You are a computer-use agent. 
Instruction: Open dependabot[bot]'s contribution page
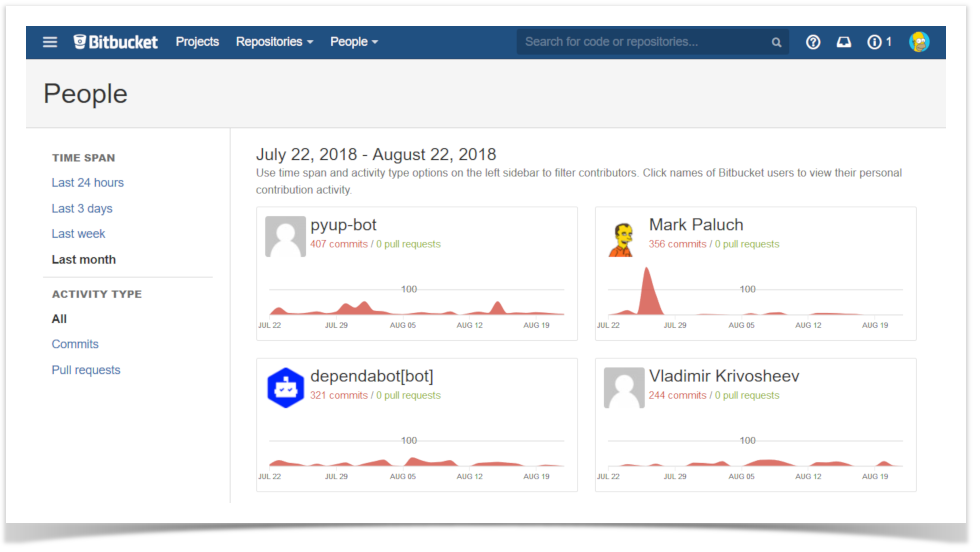click(x=372, y=376)
